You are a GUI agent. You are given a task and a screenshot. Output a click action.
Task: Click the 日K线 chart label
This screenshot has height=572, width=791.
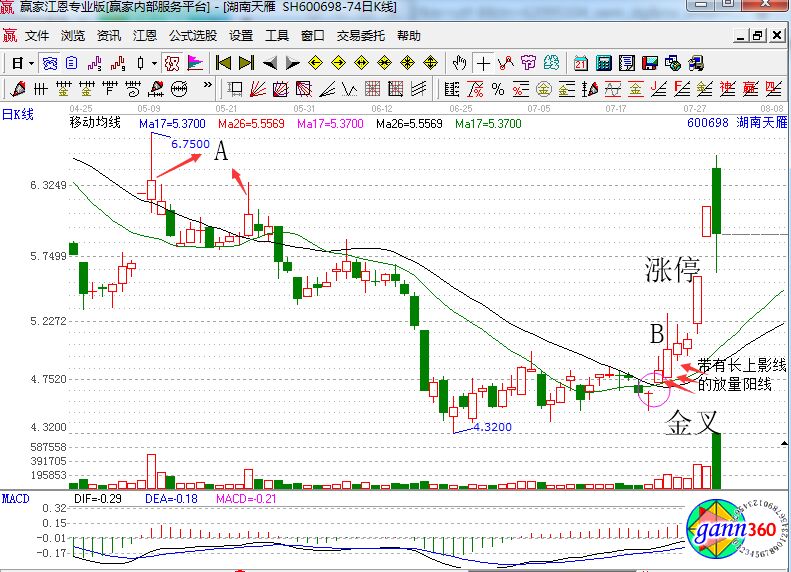[18, 114]
